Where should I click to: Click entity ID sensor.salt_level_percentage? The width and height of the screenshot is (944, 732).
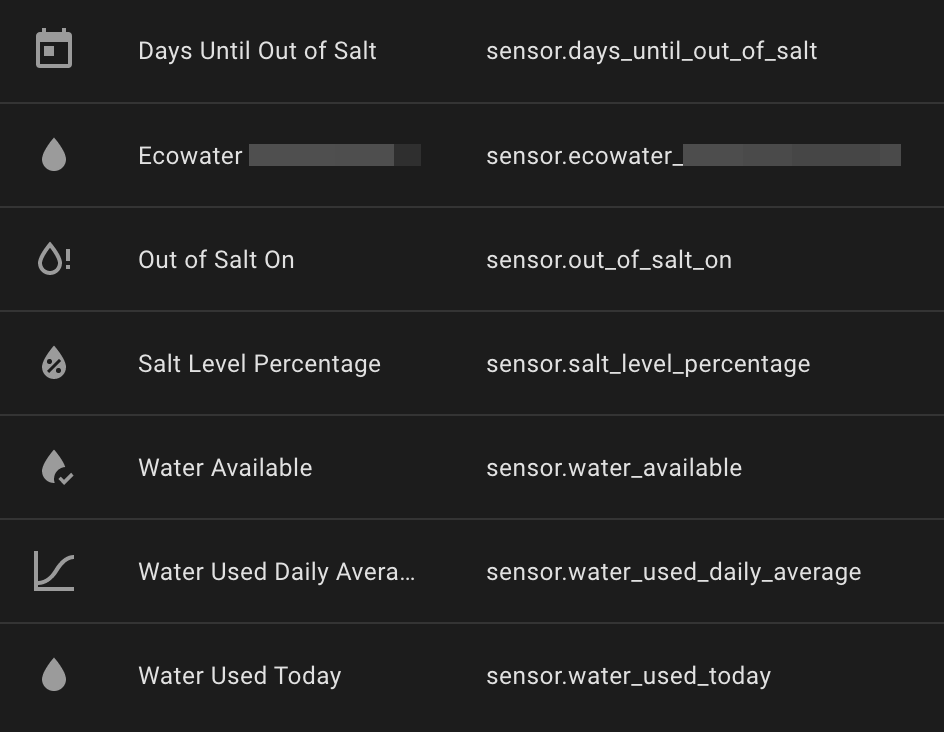click(648, 364)
